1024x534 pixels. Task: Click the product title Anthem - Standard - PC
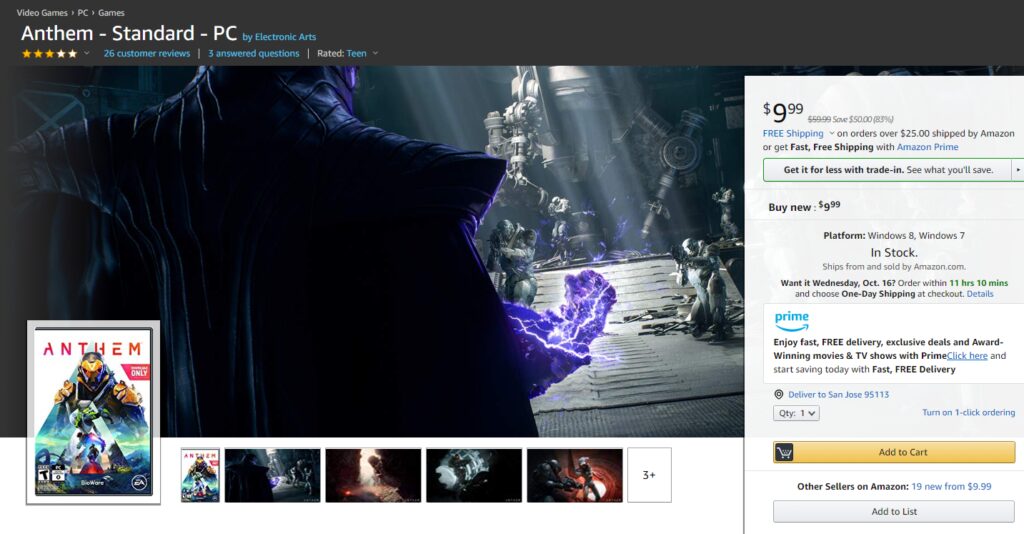129,33
